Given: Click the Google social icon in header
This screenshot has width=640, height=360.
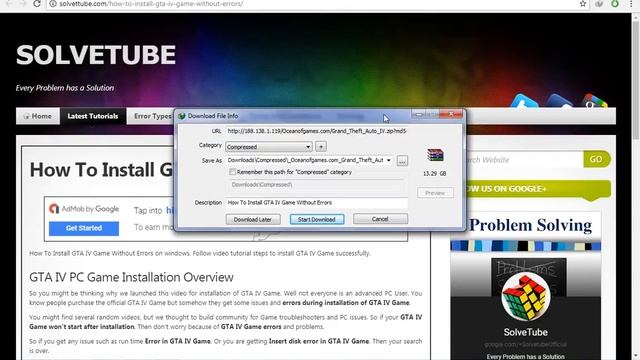Looking at the screenshot, I should [594, 102].
